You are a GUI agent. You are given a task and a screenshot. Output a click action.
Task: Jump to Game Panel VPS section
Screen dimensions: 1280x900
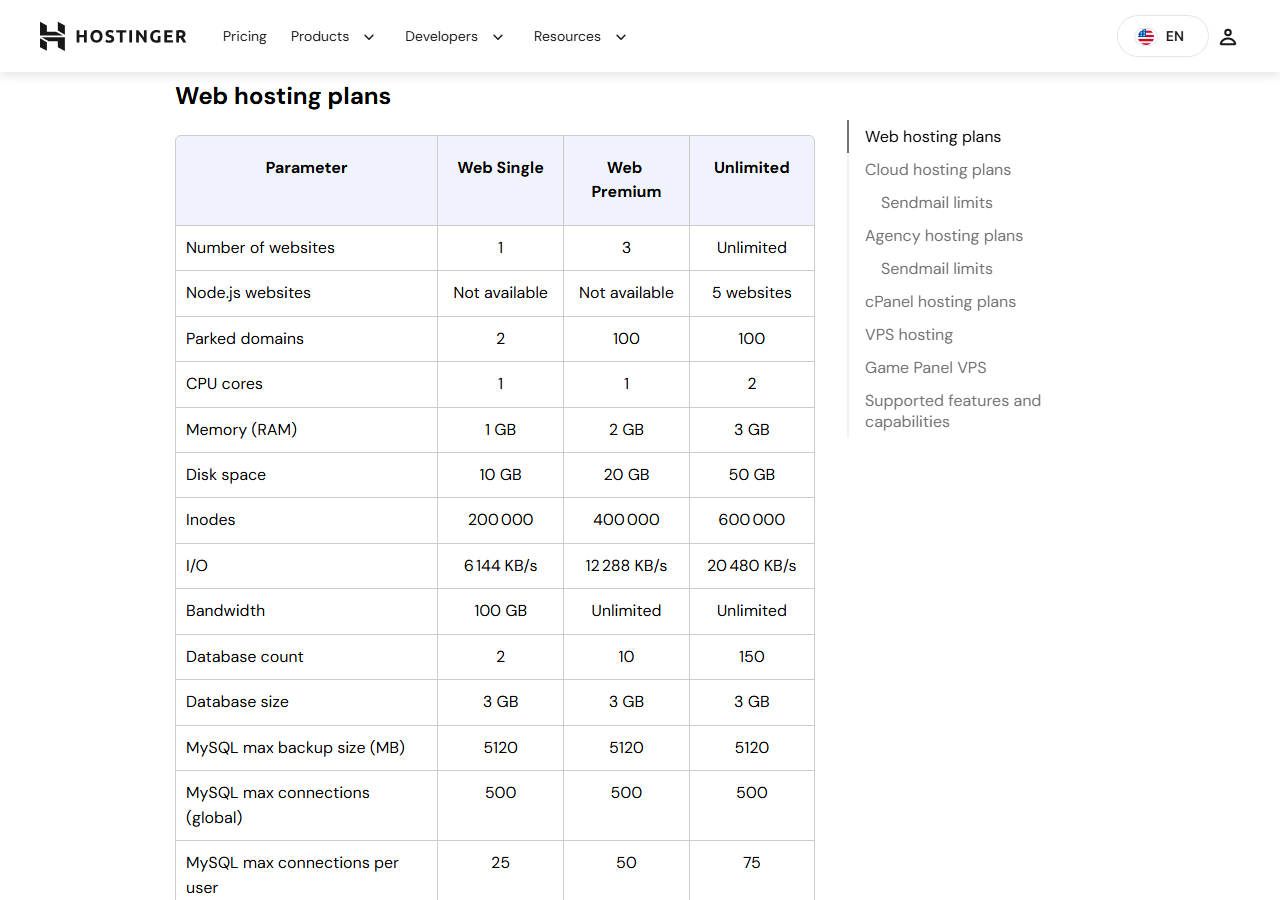pyautogui.click(x=926, y=368)
